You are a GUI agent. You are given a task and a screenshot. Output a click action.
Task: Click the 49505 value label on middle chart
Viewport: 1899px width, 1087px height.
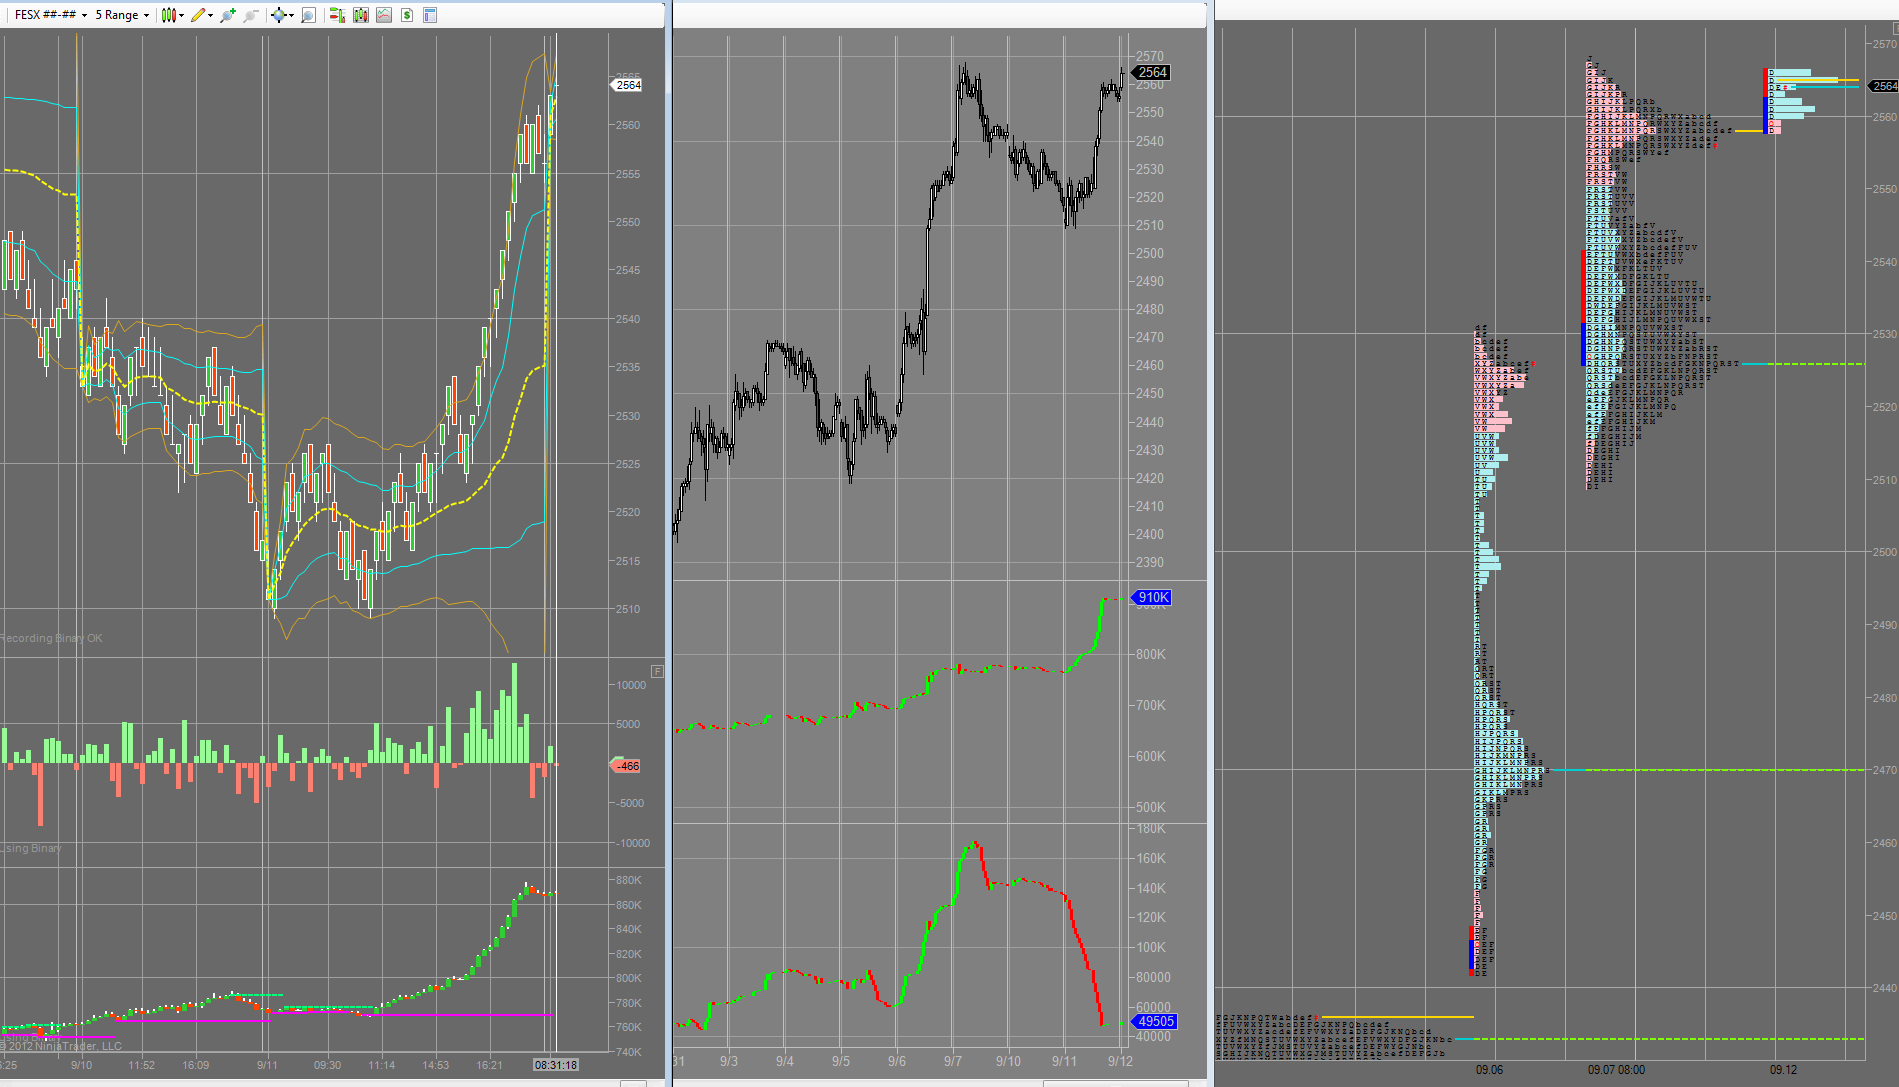(x=1154, y=1021)
